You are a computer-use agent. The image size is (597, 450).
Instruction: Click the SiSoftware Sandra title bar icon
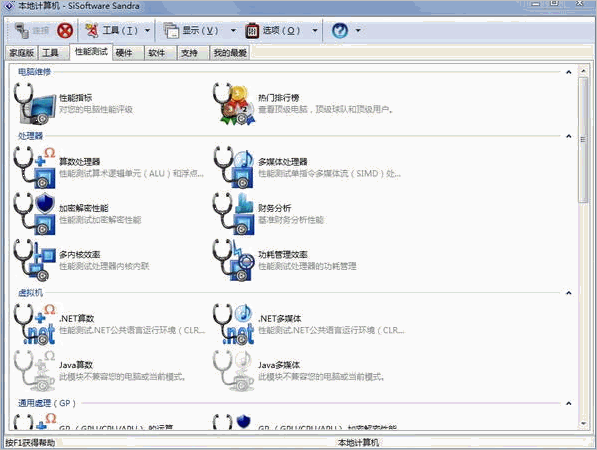coord(9,6)
